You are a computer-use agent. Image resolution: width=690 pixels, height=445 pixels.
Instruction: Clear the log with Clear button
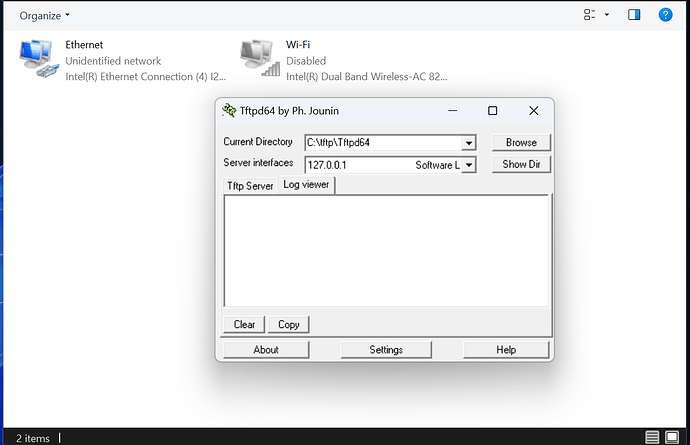click(x=244, y=324)
